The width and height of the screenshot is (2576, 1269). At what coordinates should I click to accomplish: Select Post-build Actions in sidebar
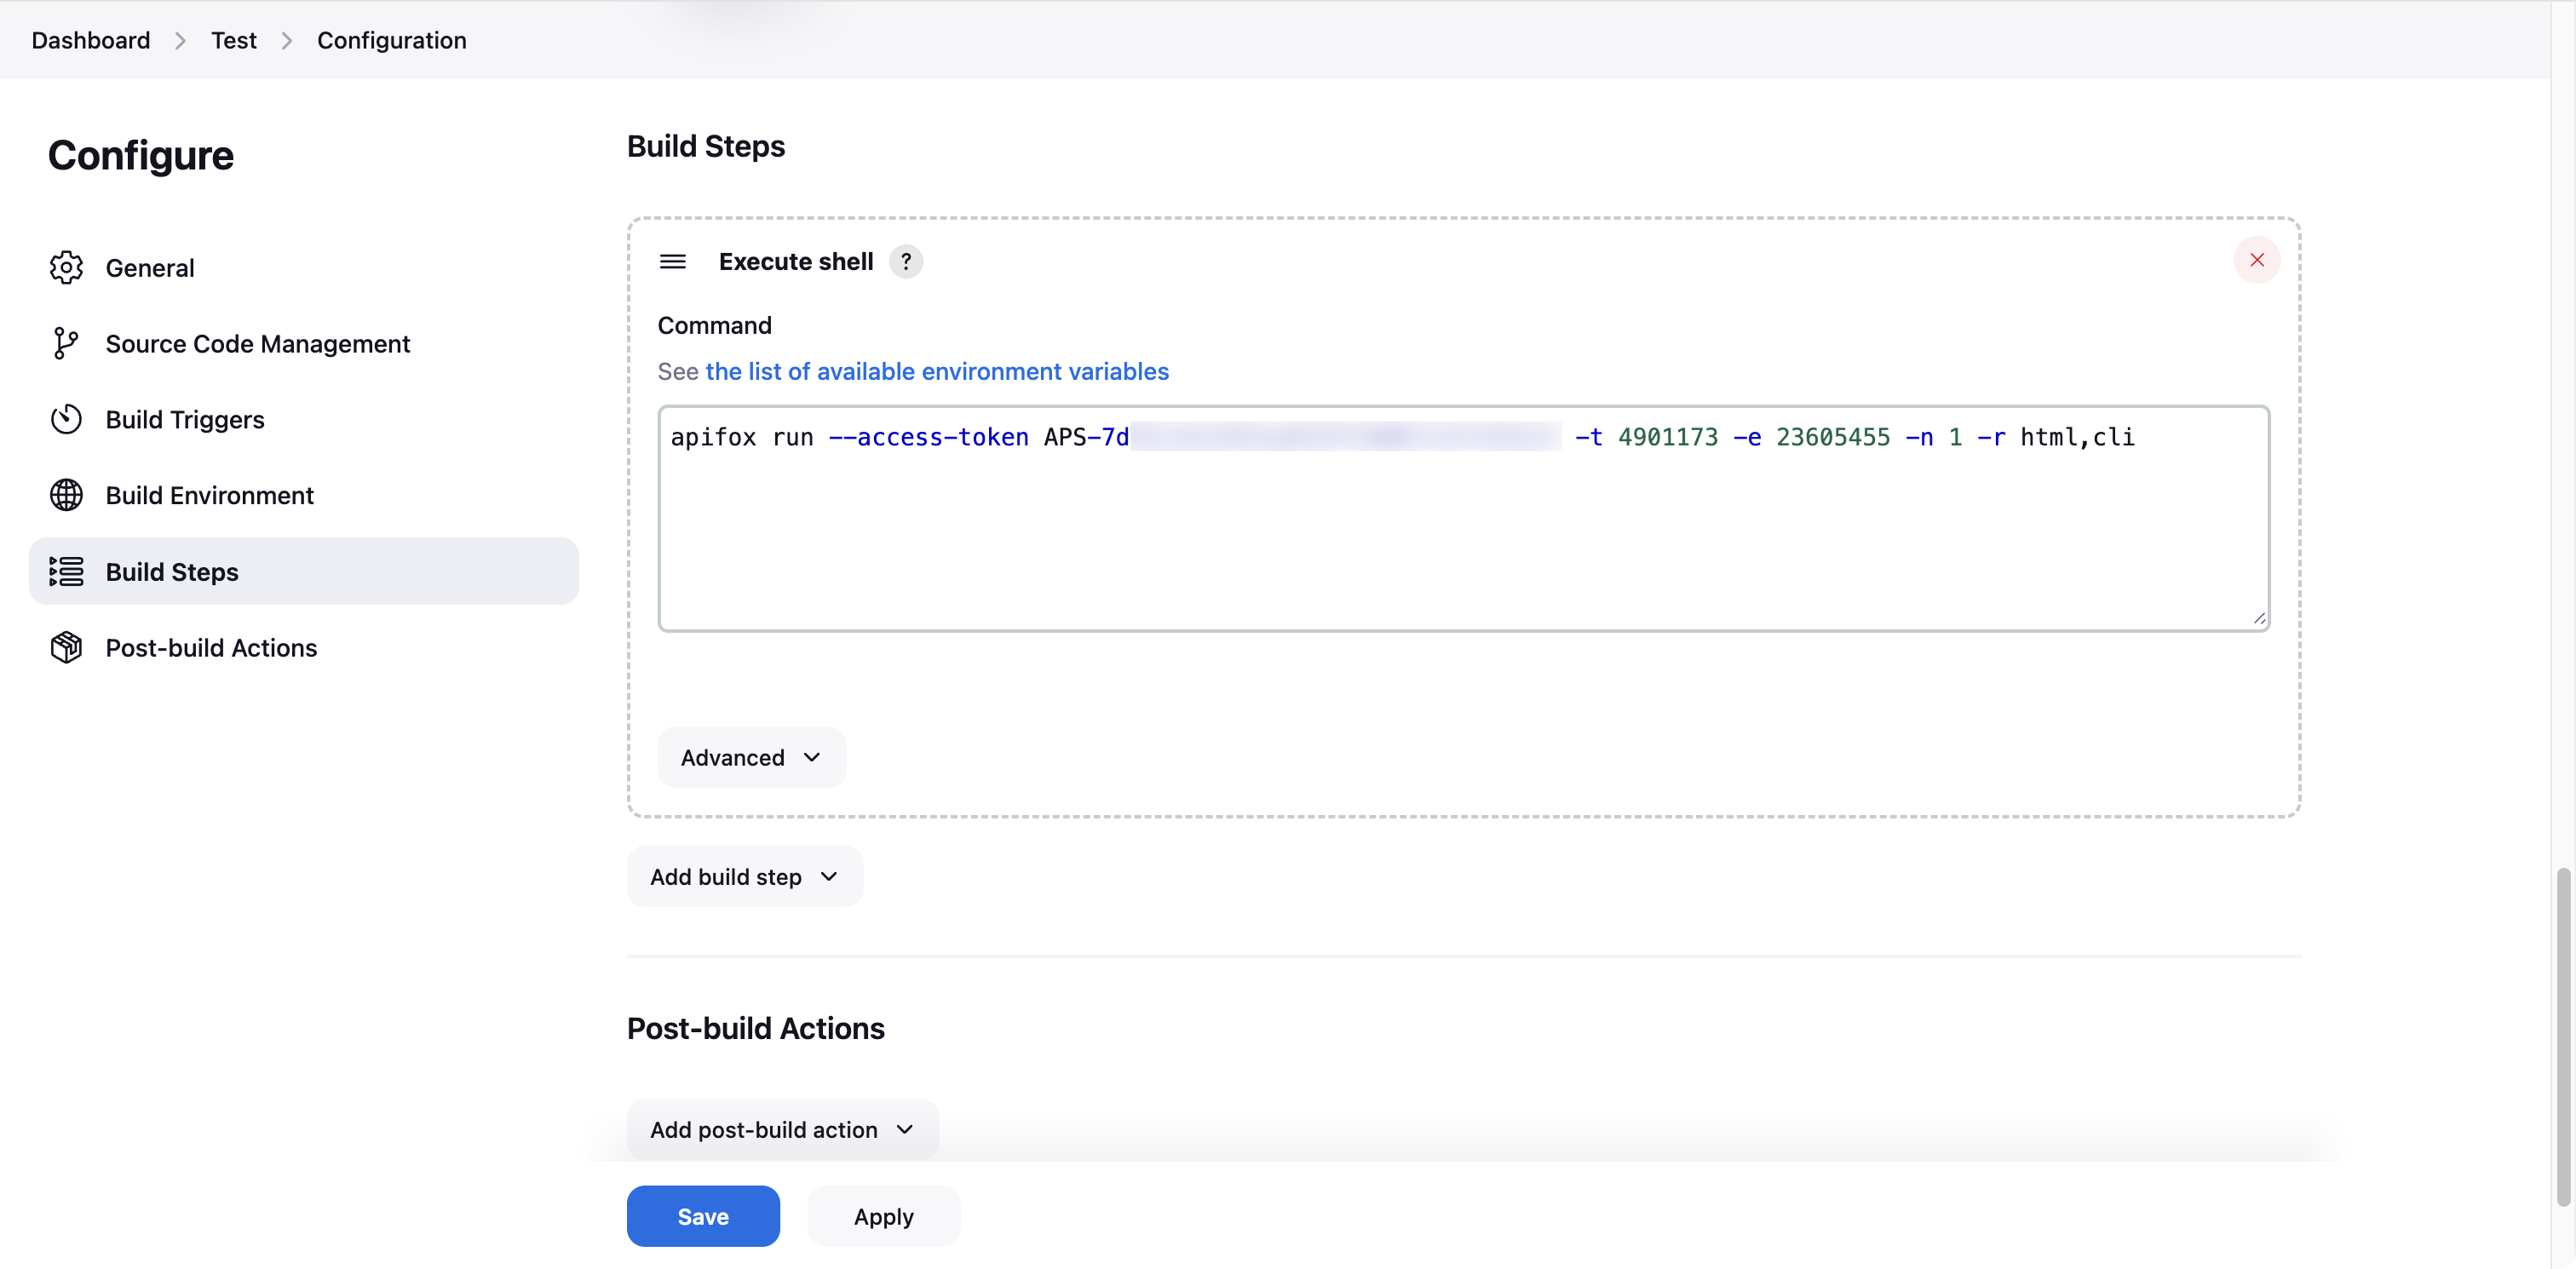pyautogui.click(x=211, y=647)
